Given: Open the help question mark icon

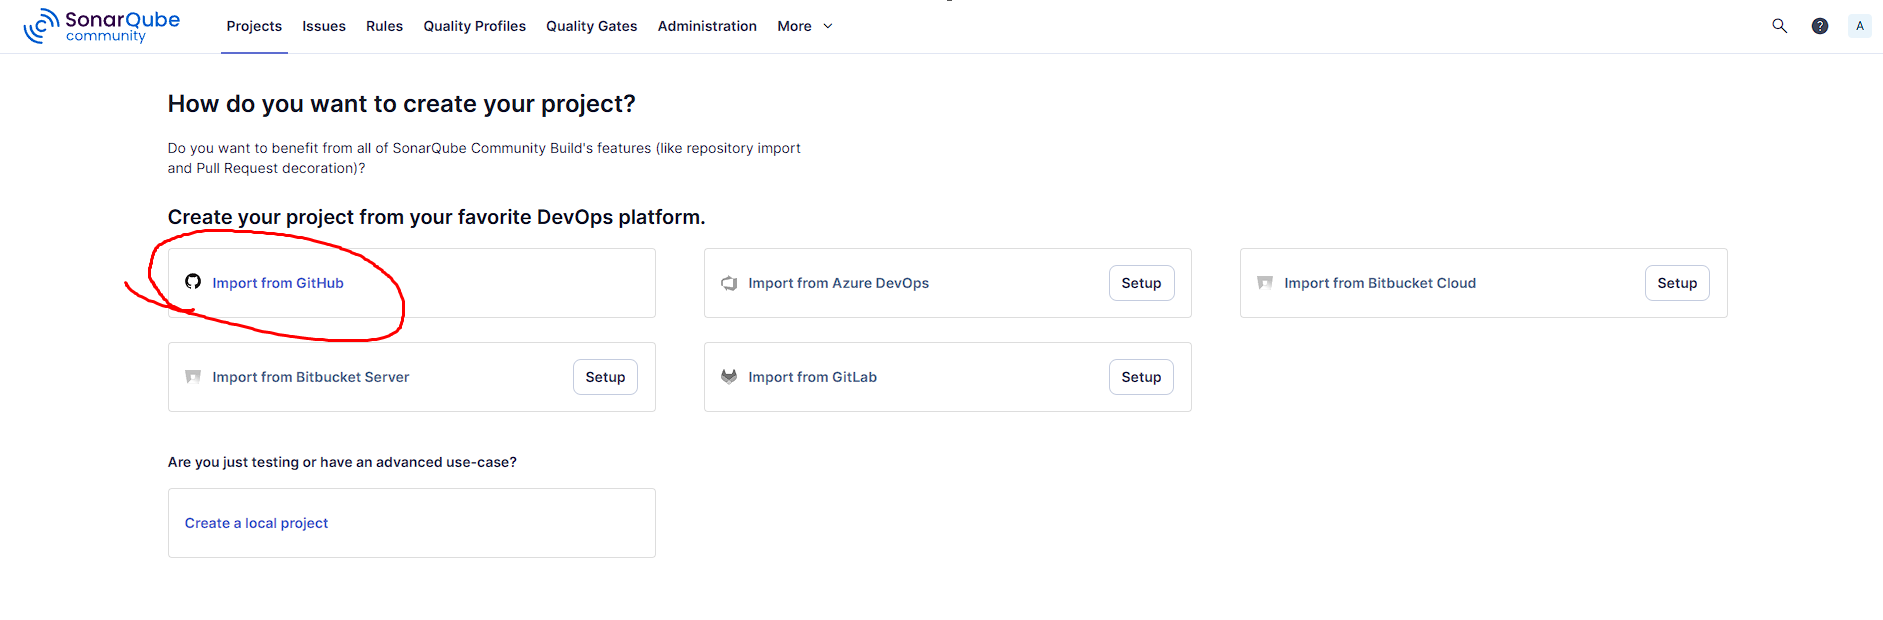Looking at the screenshot, I should coord(1820,26).
